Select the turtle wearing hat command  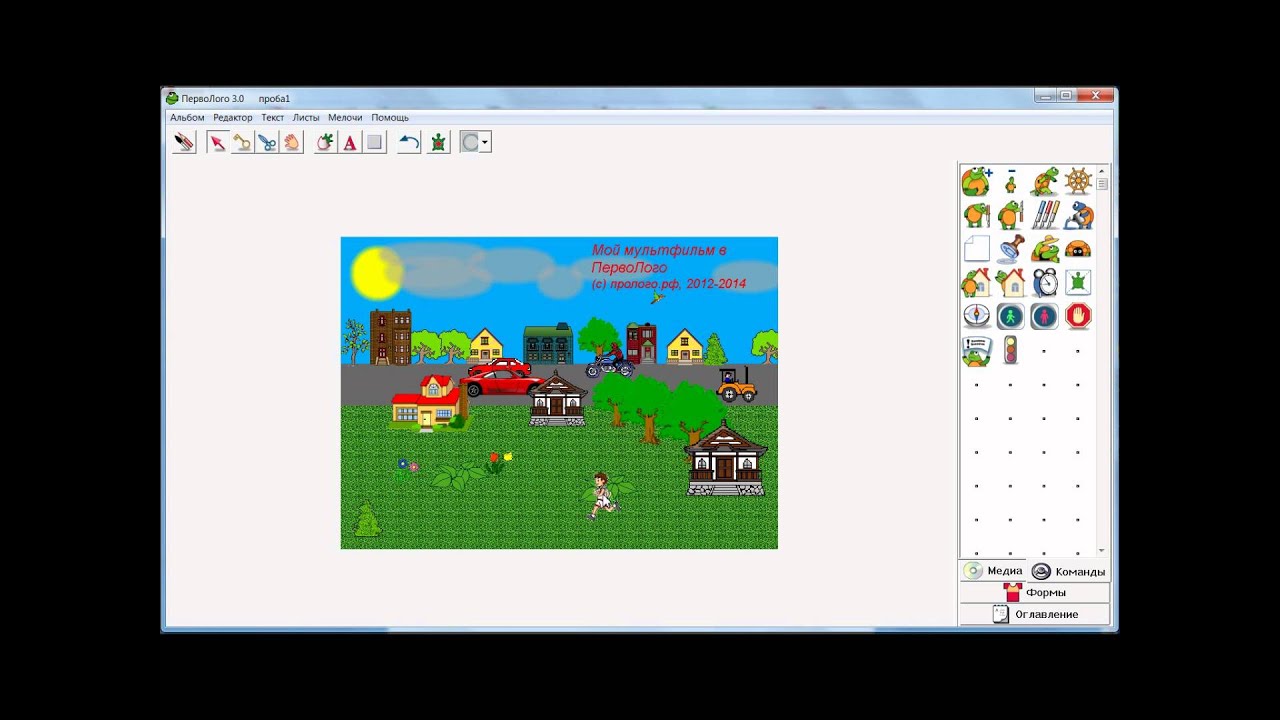click(x=1045, y=248)
